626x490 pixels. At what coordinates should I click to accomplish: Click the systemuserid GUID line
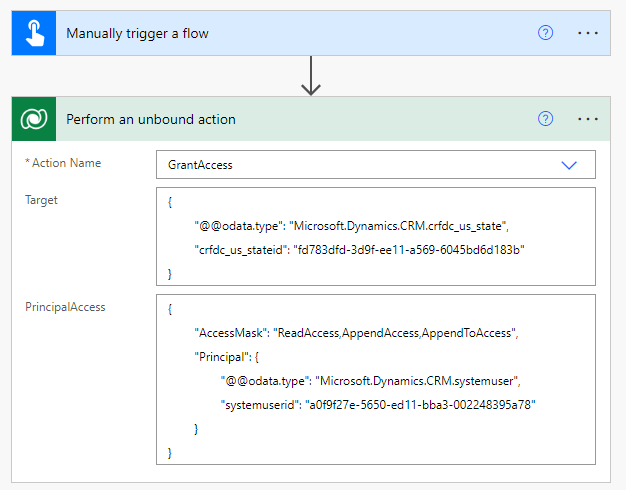(x=378, y=405)
